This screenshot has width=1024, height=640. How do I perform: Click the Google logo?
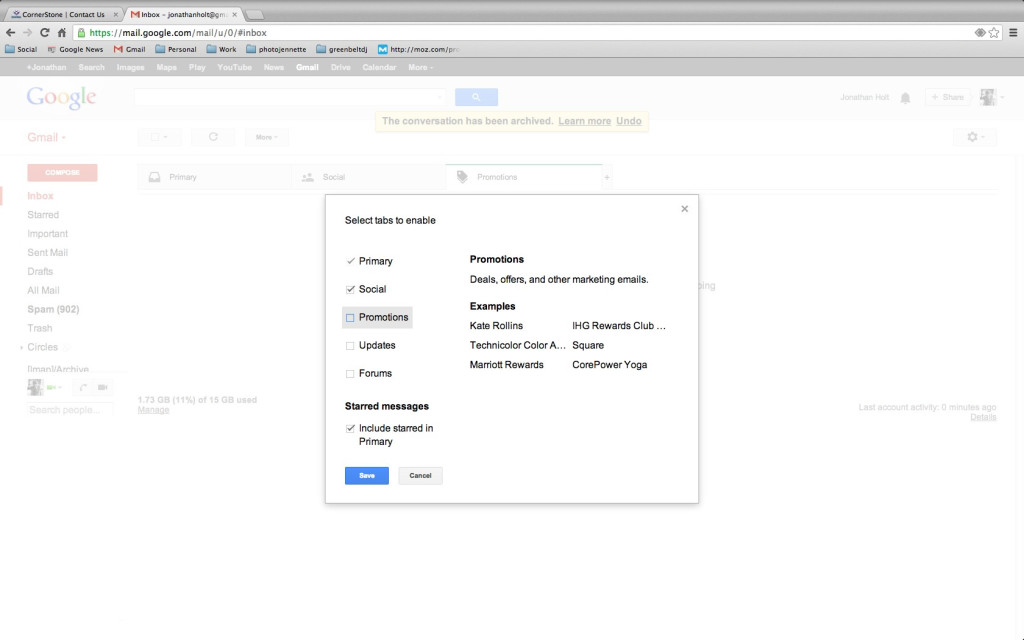(61, 97)
